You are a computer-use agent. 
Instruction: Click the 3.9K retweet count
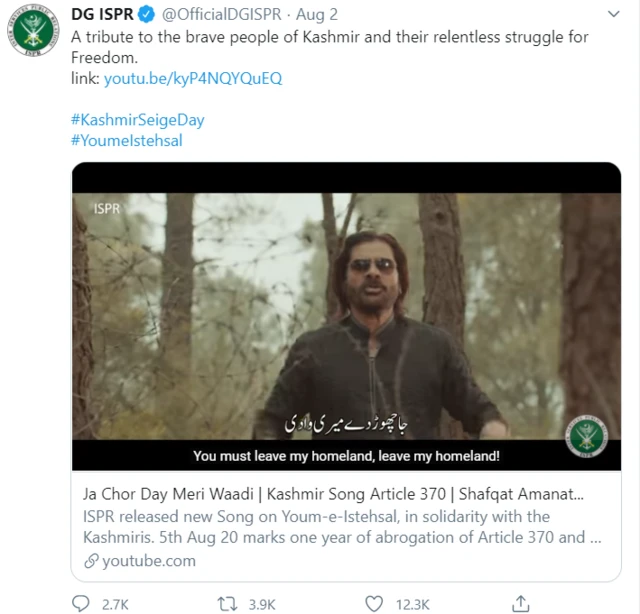[x=262, y=603]
